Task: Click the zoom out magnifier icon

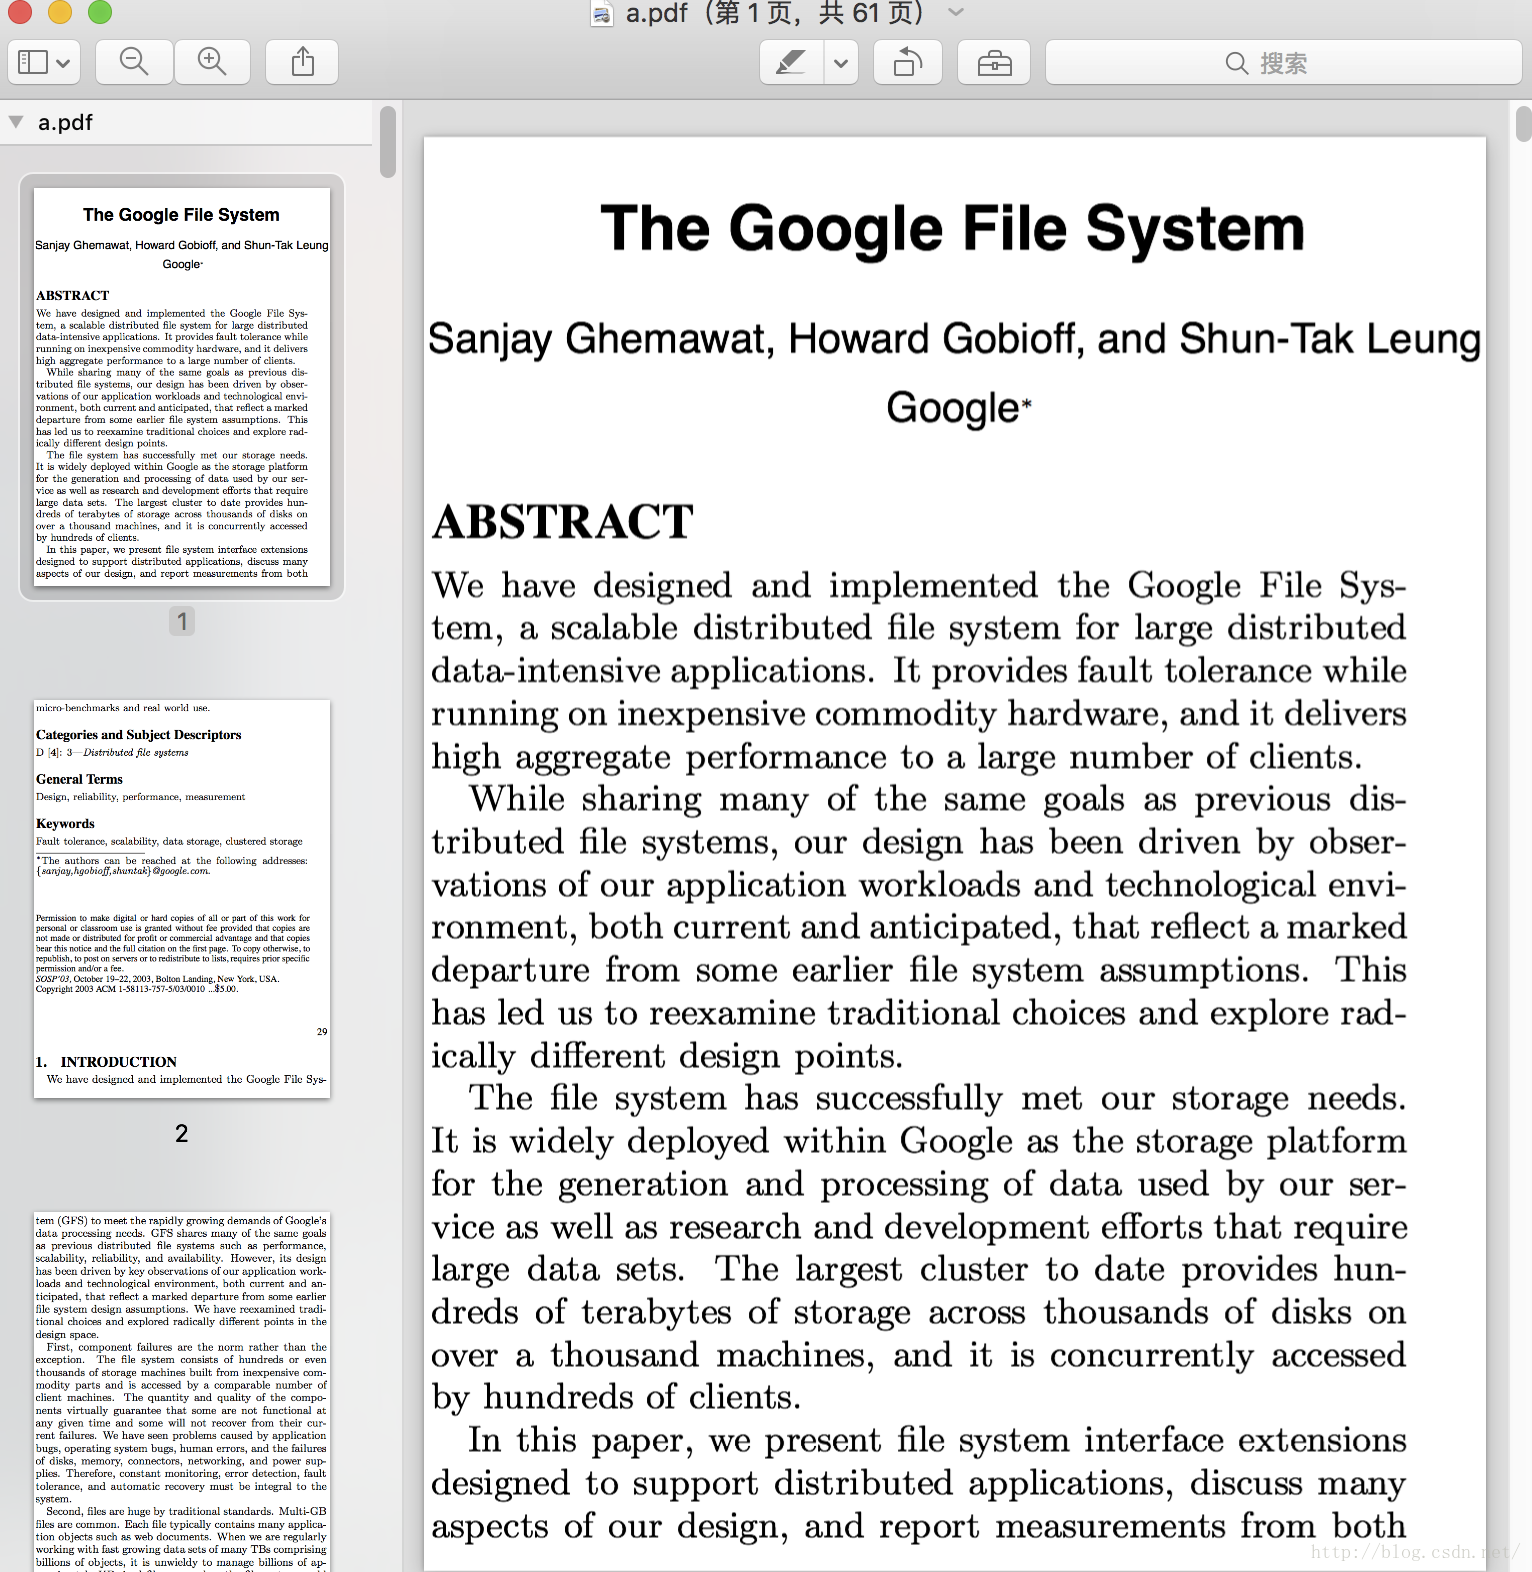Action: coord(134,63)
